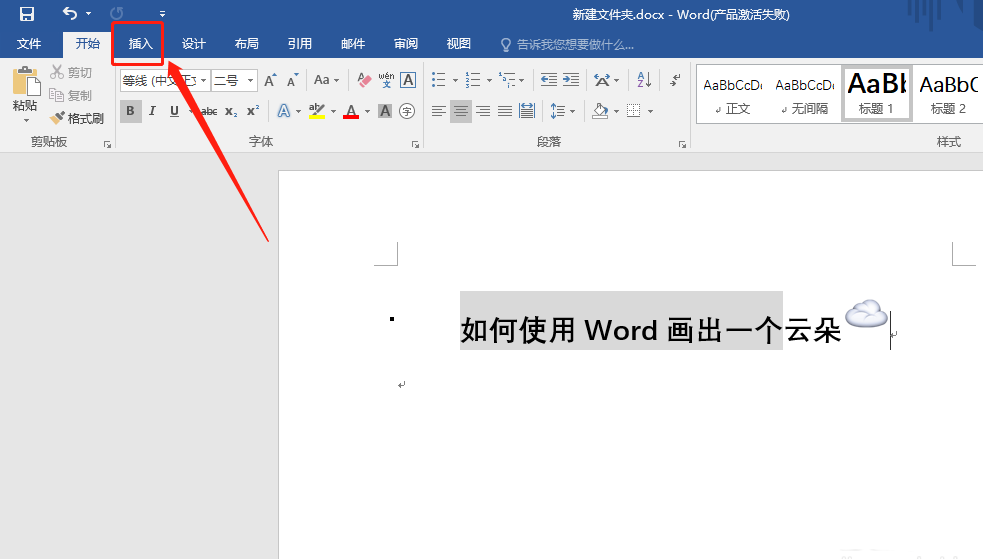Expand the line spacing dropdown
983x559 pixels.
[x=572, y=111]
